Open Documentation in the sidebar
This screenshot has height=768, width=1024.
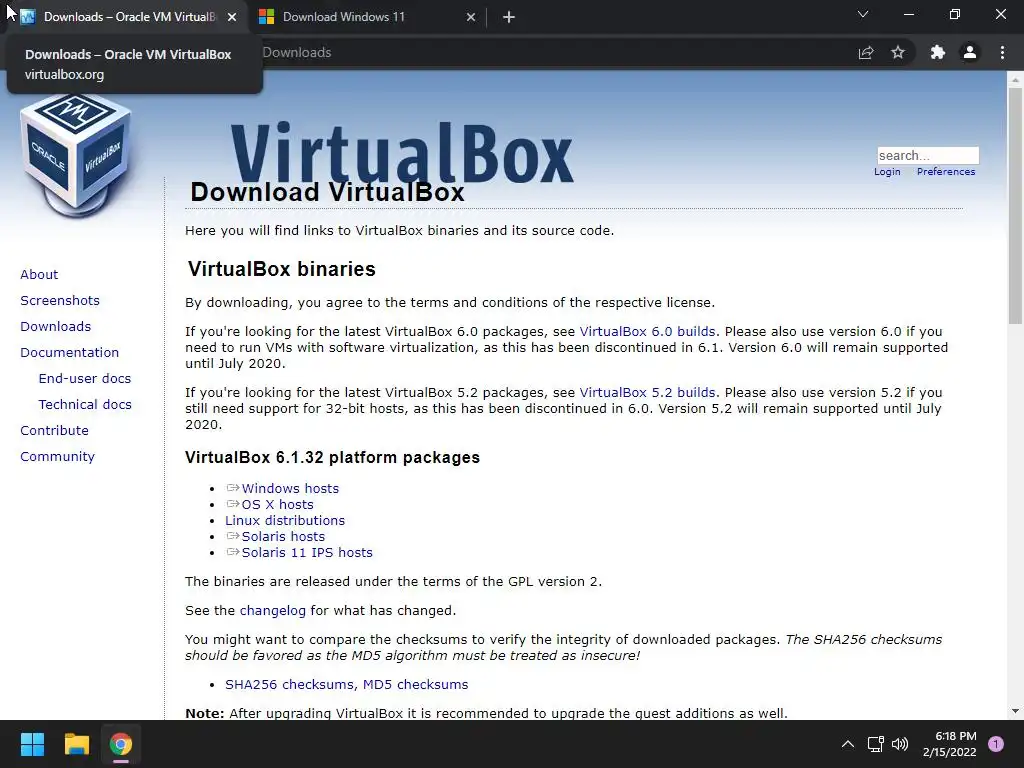69,353
